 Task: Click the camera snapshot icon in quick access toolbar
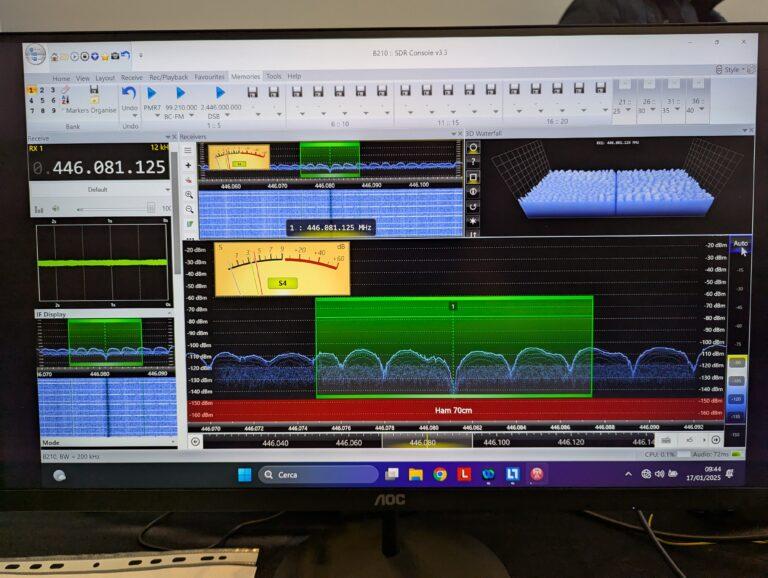pyautogui.click(x=115, y=56)
